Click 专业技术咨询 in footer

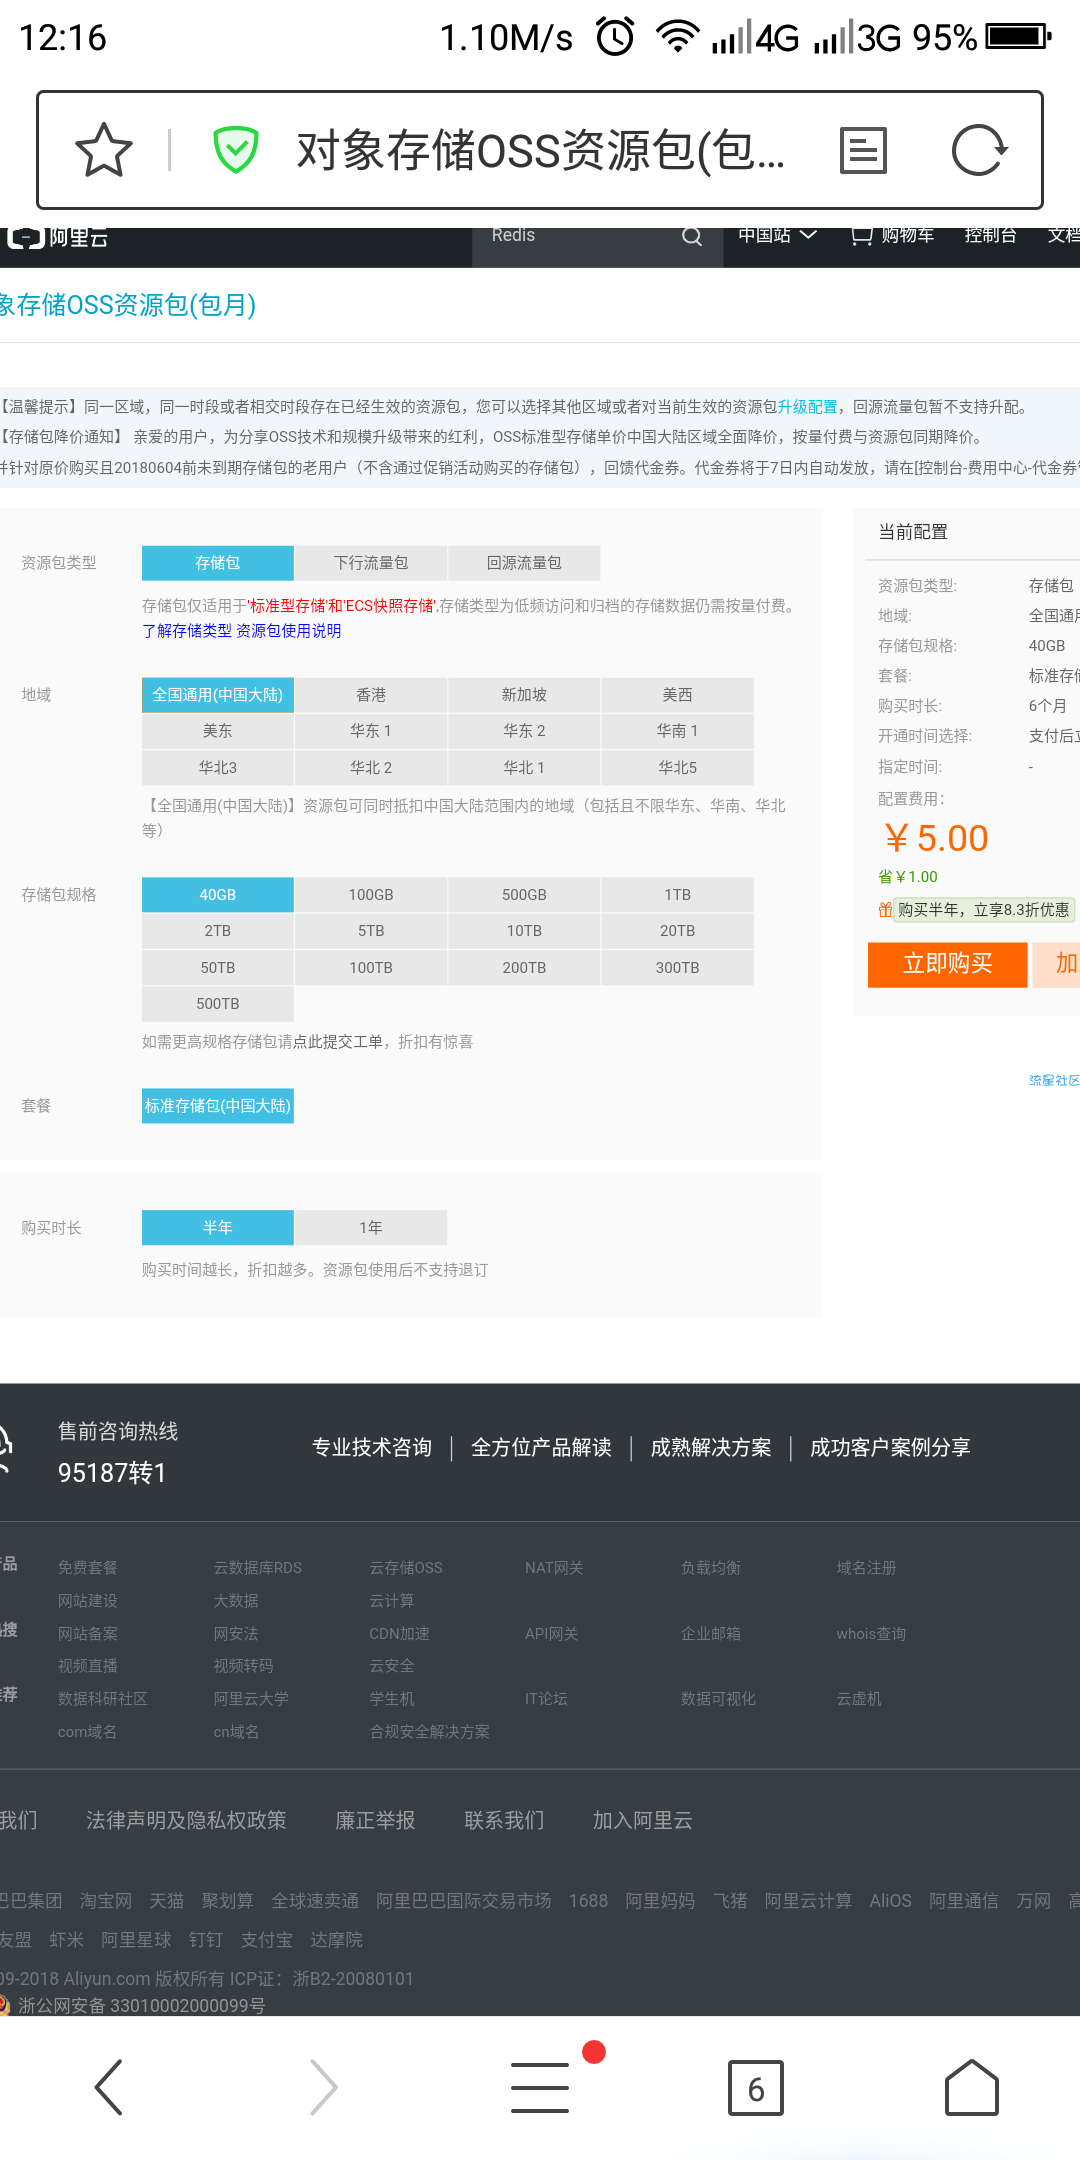pyautogui.click(x=372, y=1448)
